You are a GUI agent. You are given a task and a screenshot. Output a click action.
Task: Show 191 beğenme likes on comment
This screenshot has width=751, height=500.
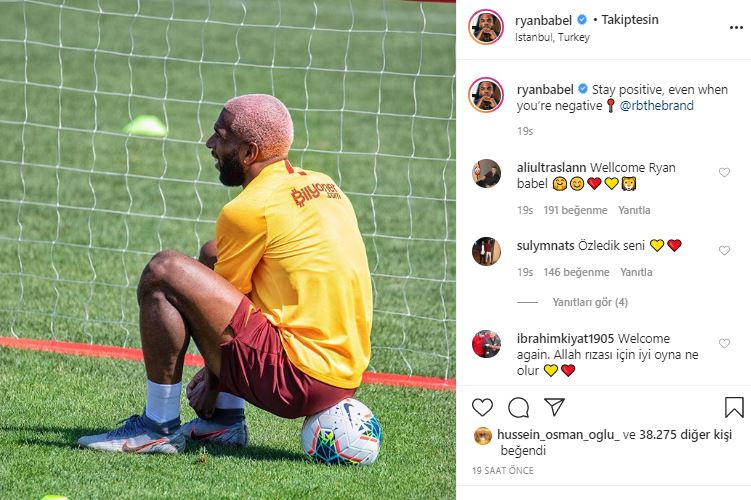point(575,210)
